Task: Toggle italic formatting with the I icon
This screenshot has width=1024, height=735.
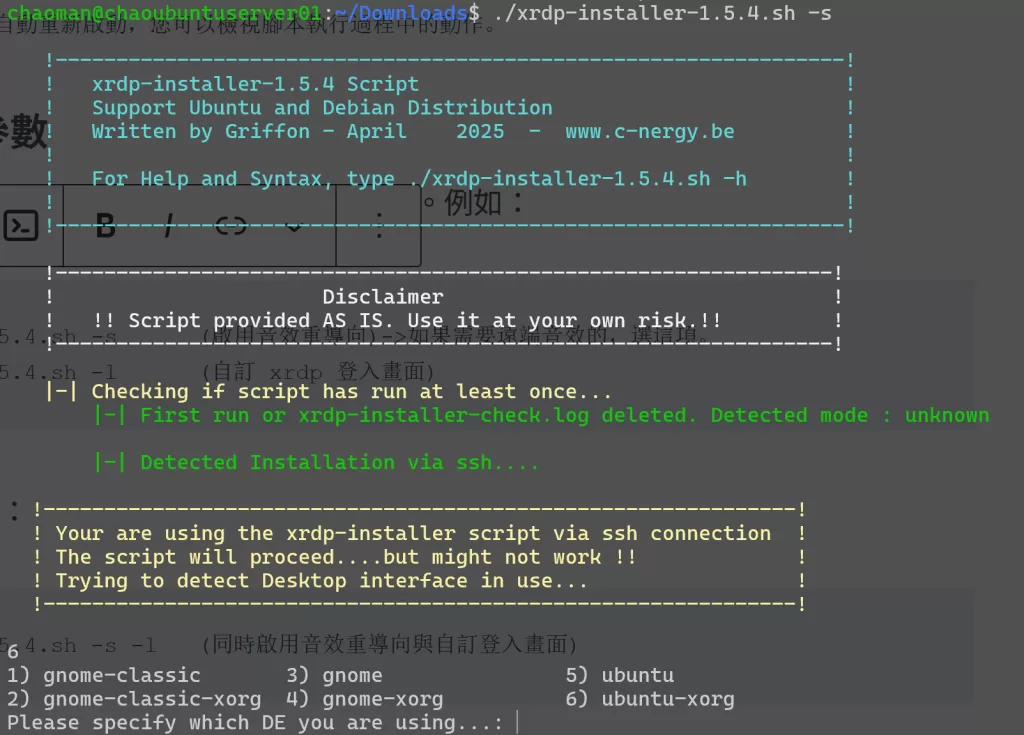Action: click(x=168, y=227)
